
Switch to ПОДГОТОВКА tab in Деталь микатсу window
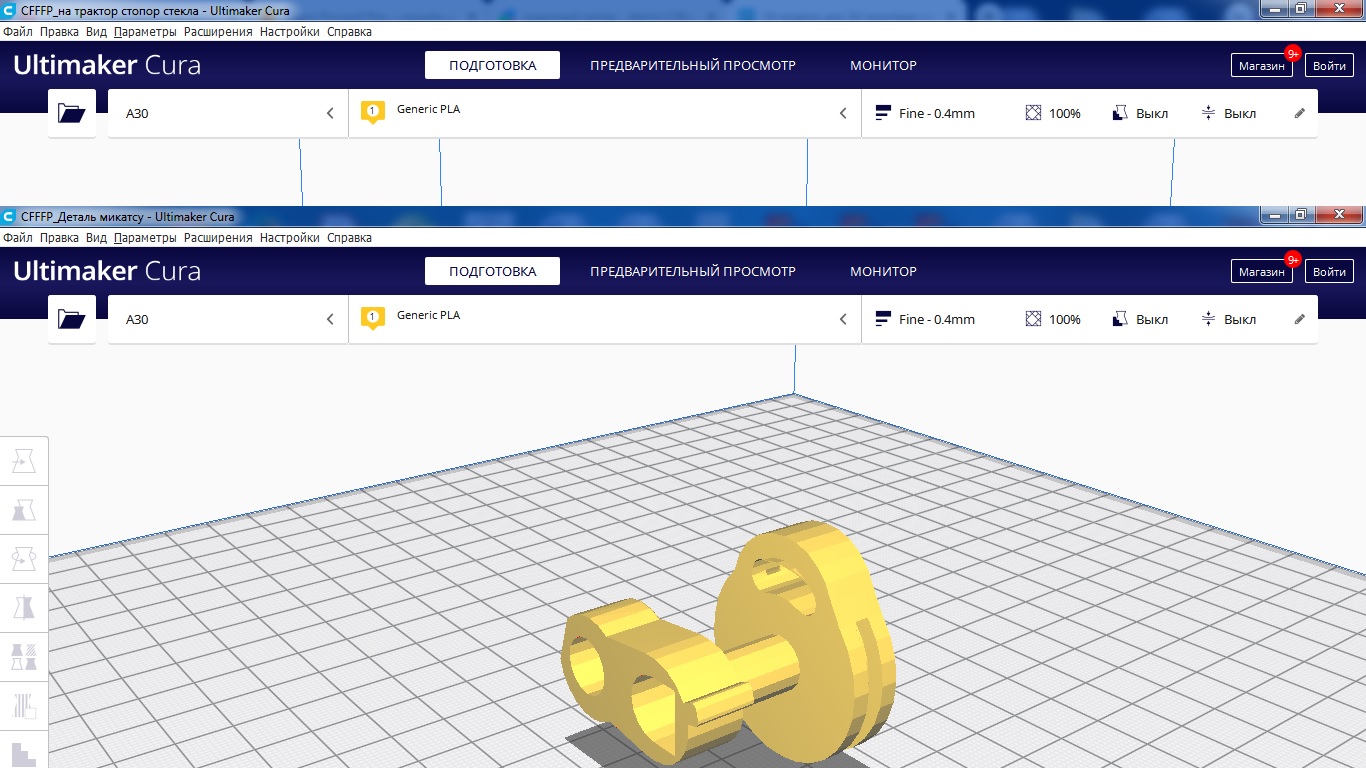(x=492, y=271)
